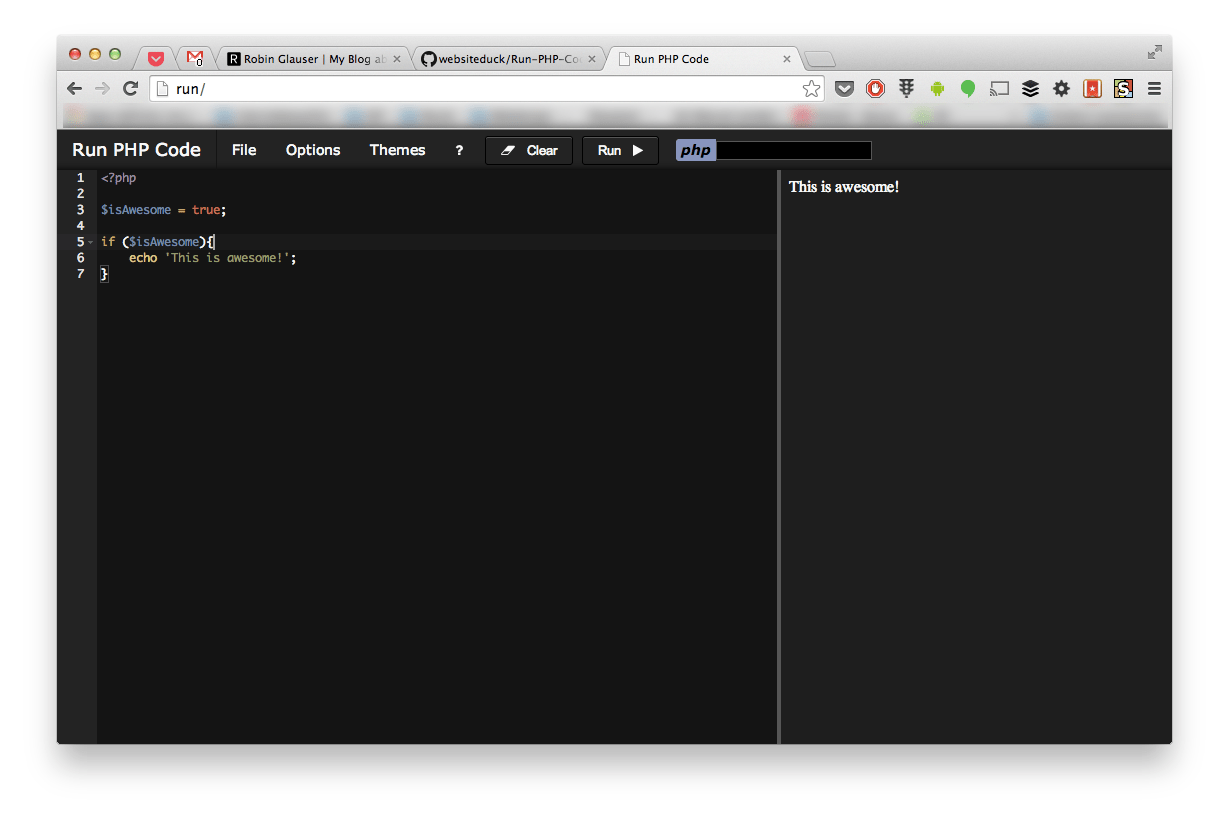Open the green speech bubble extension
This screenshot has height=823, width=1229.
(x=967, y=88)
